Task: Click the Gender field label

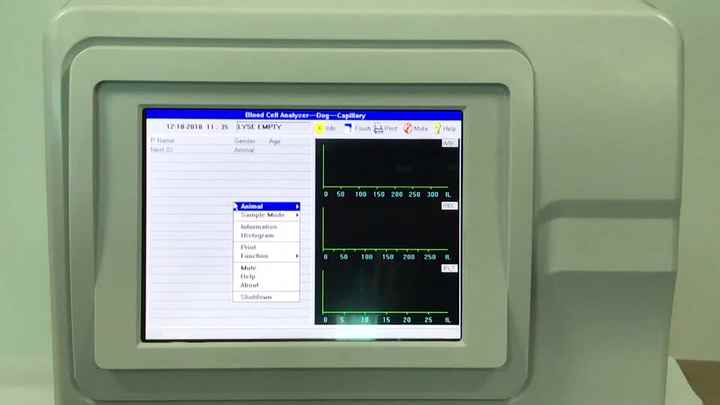Action: 244,141
